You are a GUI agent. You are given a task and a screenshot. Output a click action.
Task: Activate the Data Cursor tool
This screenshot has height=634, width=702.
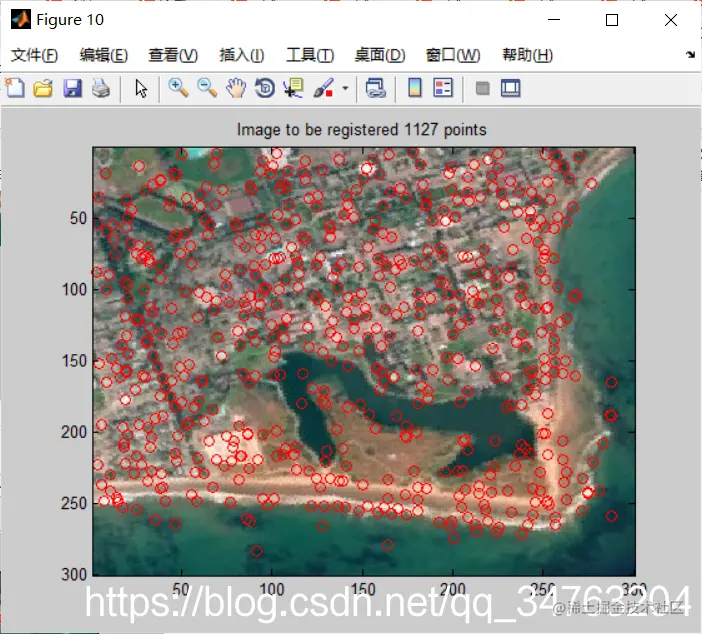294,88
